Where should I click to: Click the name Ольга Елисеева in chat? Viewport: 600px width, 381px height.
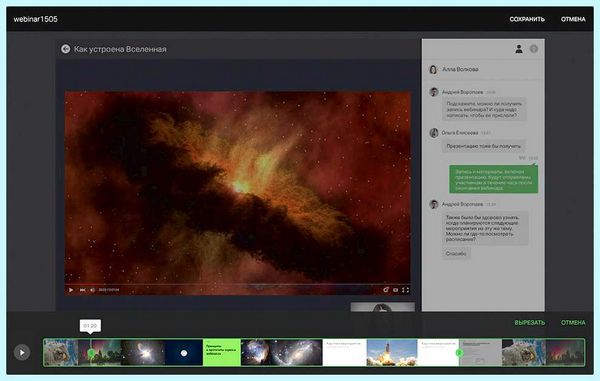pos(460,133)
